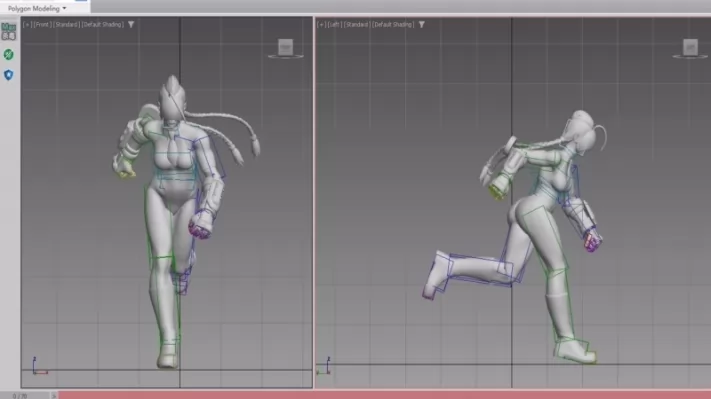Image resolution: width=711 pixels, height=399 pixels.
Task: Click the ViewCube in the Front viewport
Action: (x=285, y=47)
